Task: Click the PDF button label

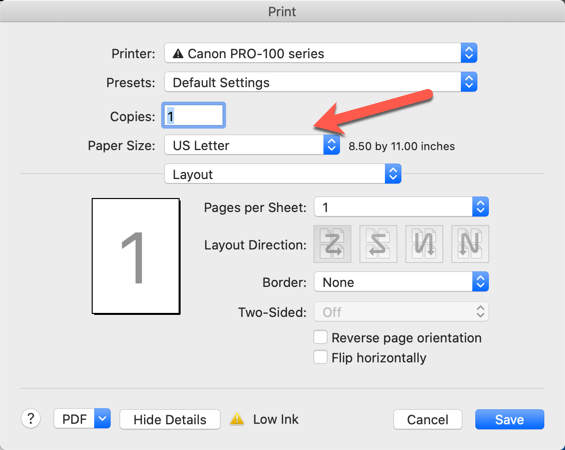Action: click(x=75, y=419)
